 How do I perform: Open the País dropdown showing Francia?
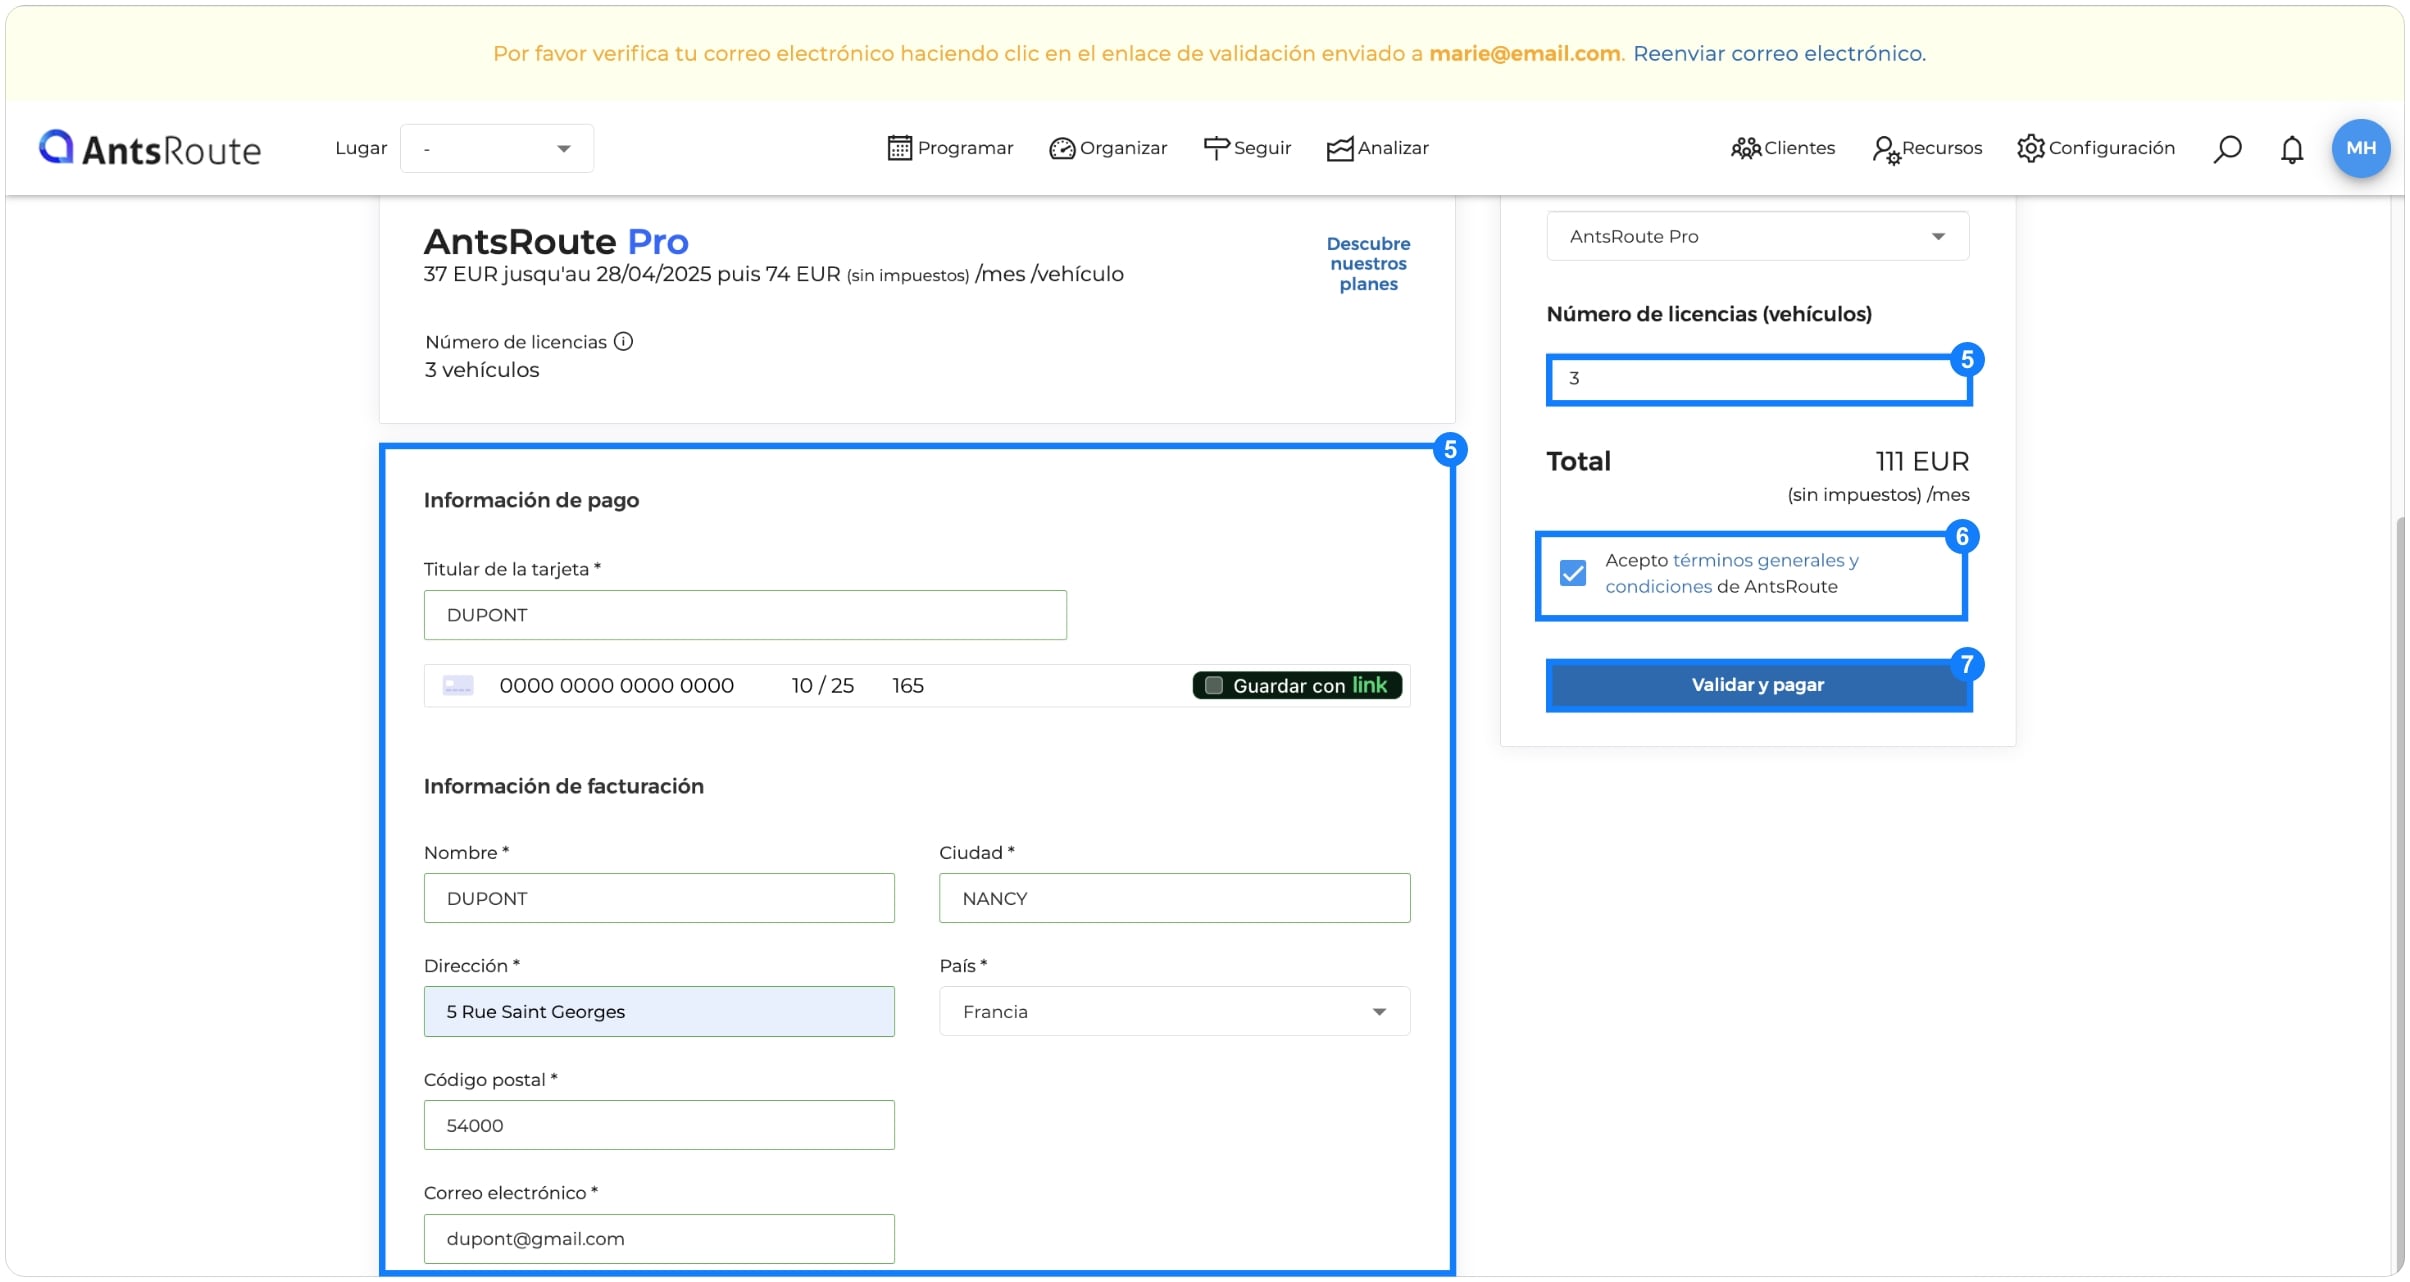pos(1174,1011)
